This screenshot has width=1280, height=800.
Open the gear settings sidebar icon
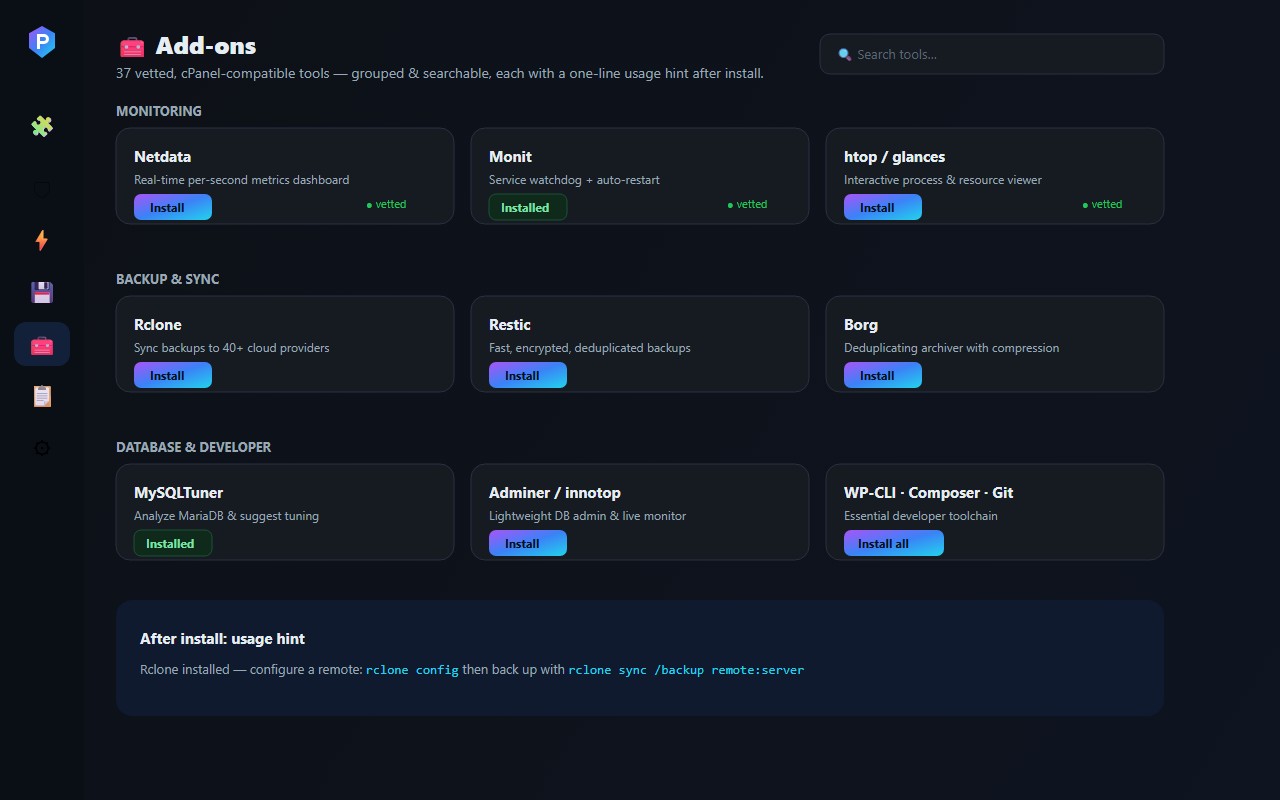pyautogui.click(x=42, y=448)
